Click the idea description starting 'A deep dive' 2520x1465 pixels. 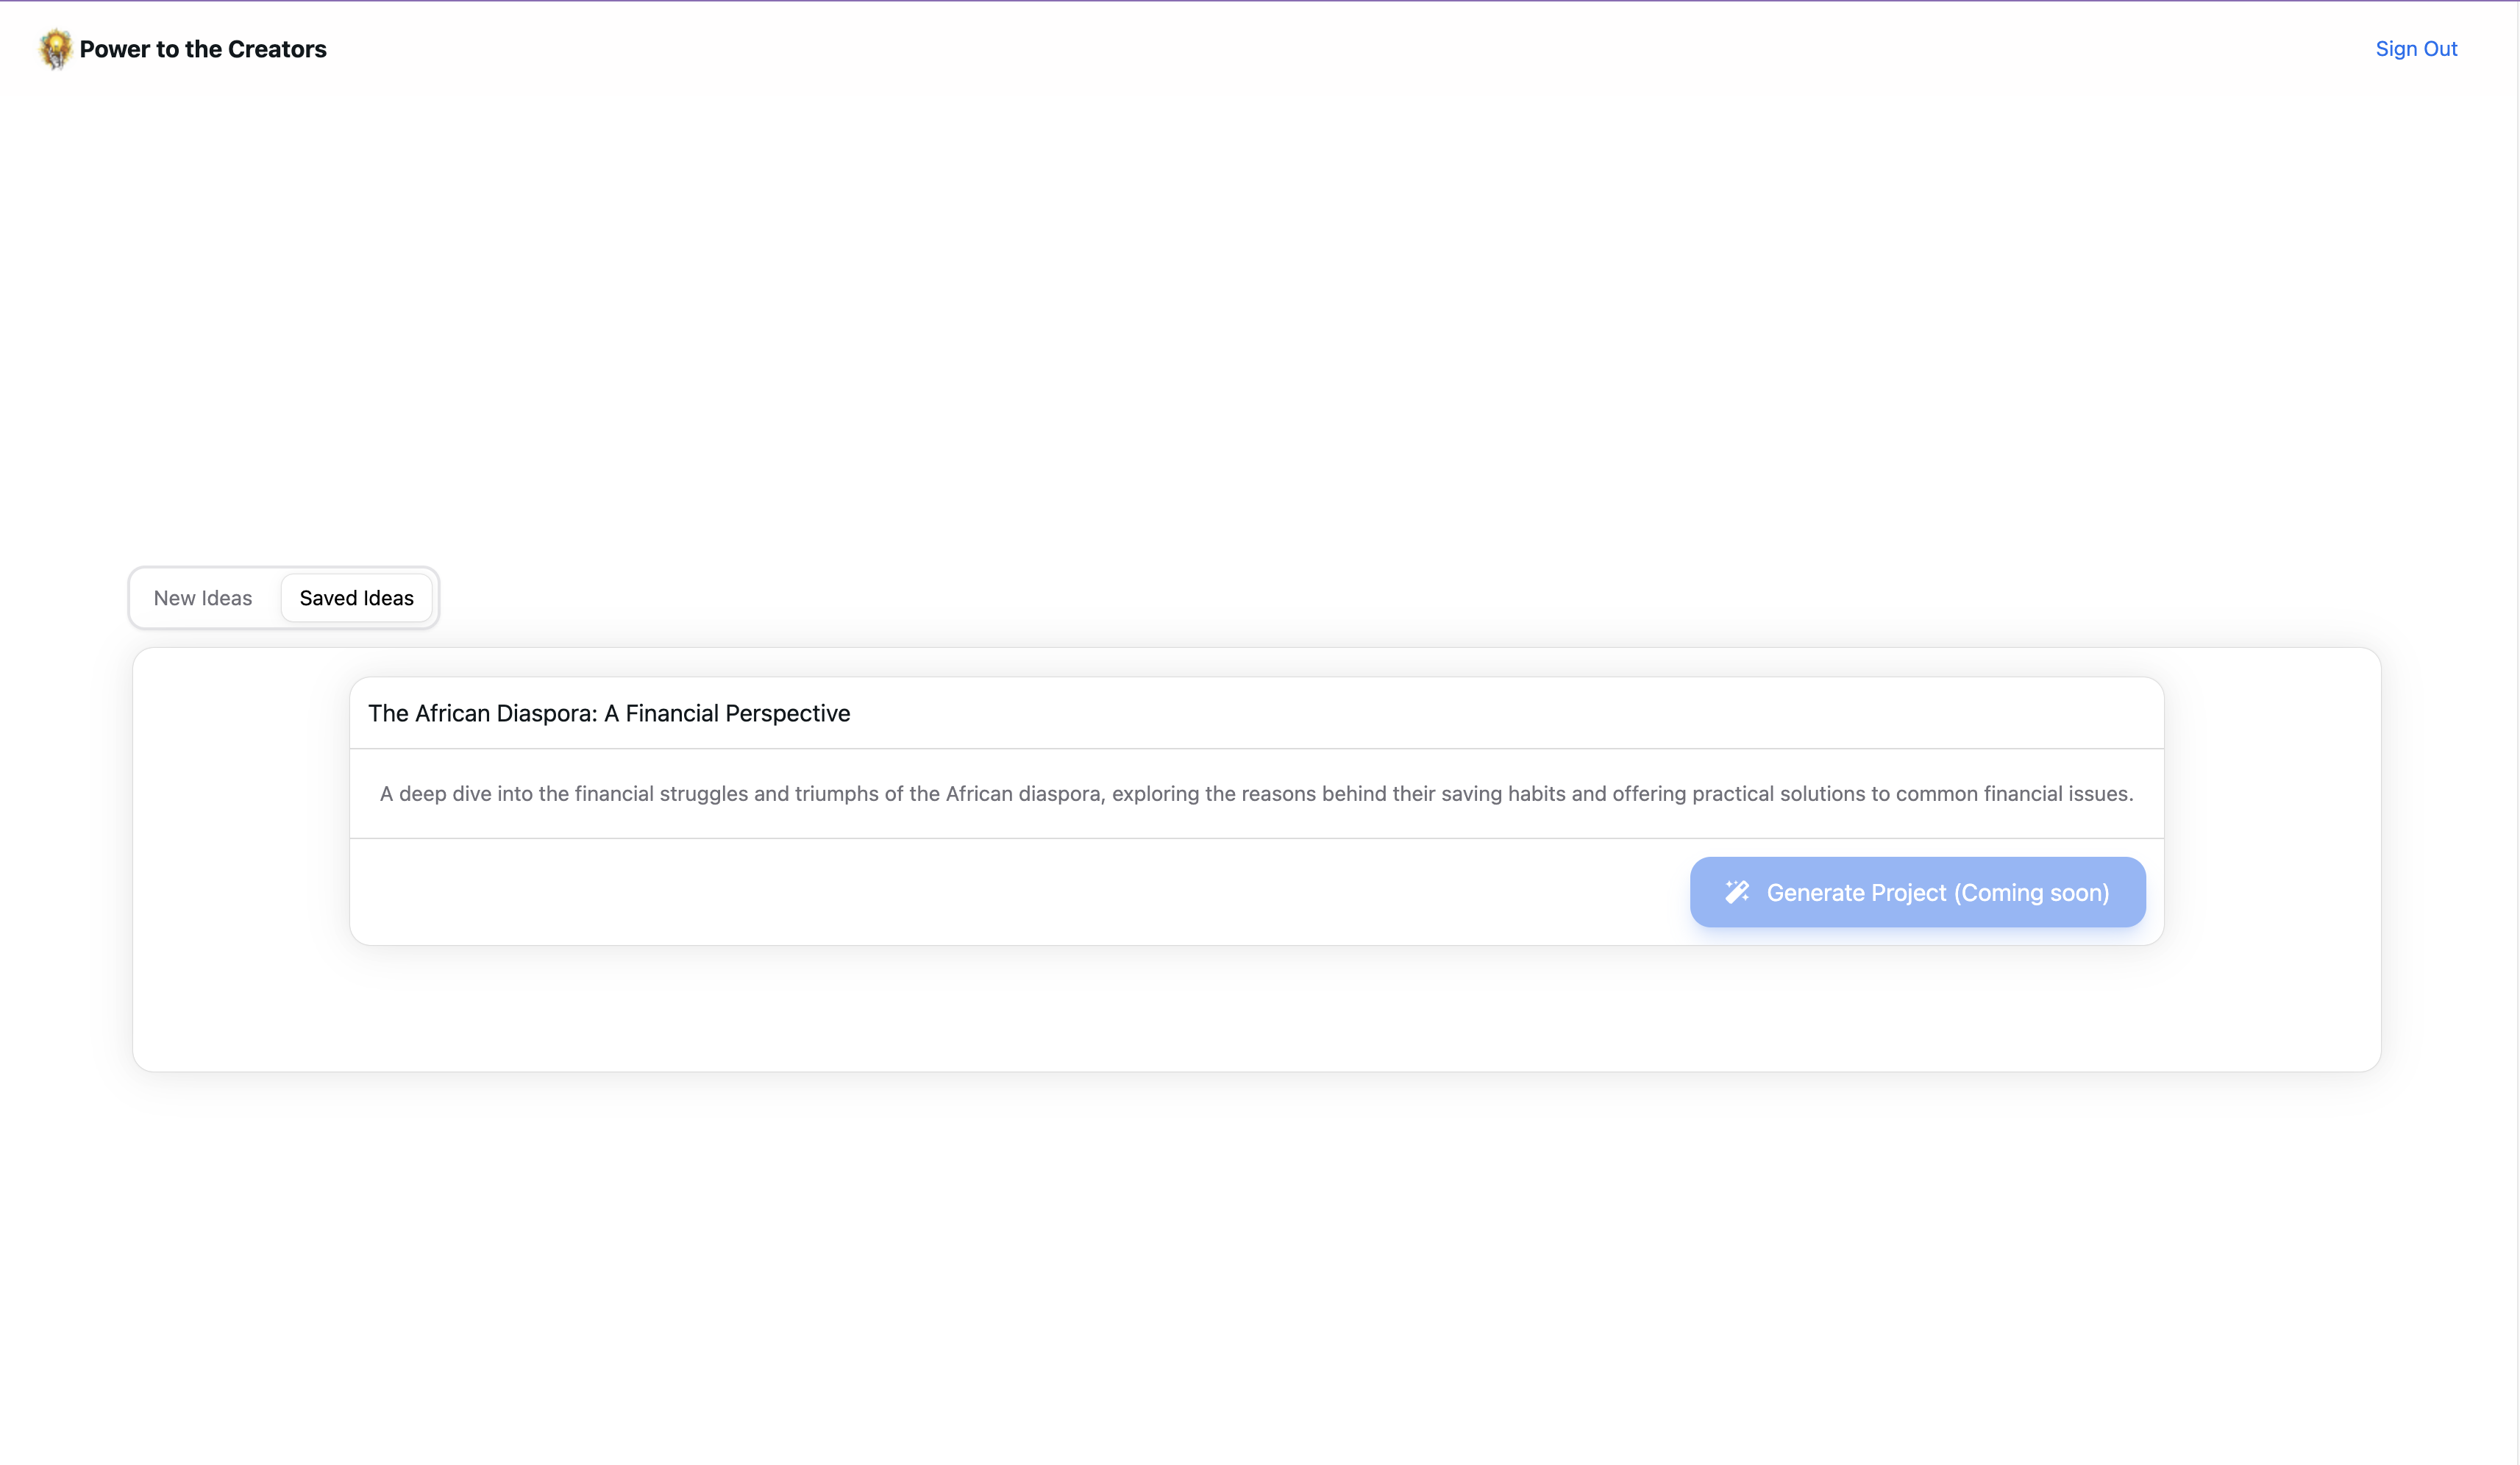(x=1255, y=794)
